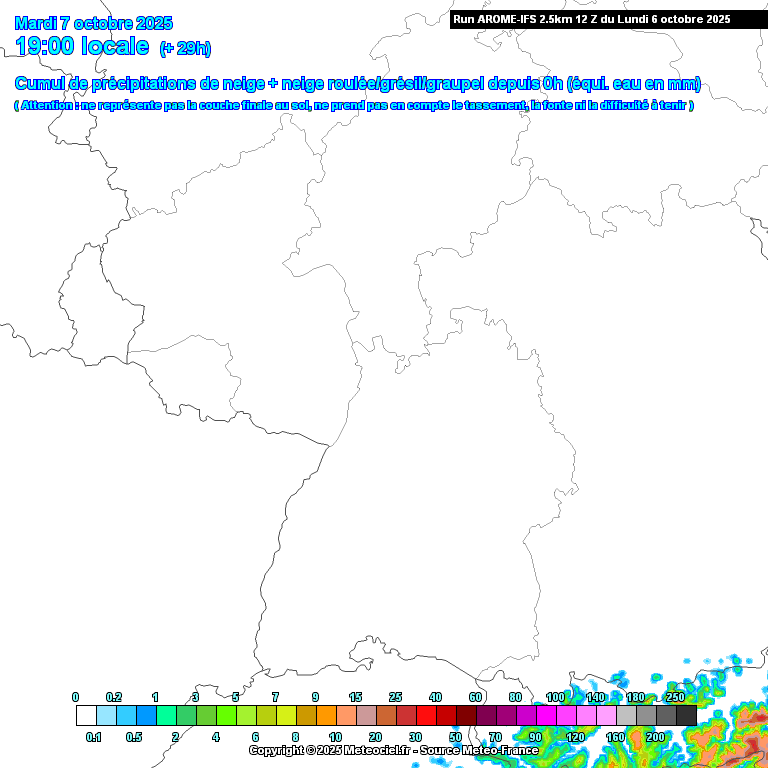Click the Meteociel.fr copyright text
The image size is (768, 768).
click(x=393, y=750)
